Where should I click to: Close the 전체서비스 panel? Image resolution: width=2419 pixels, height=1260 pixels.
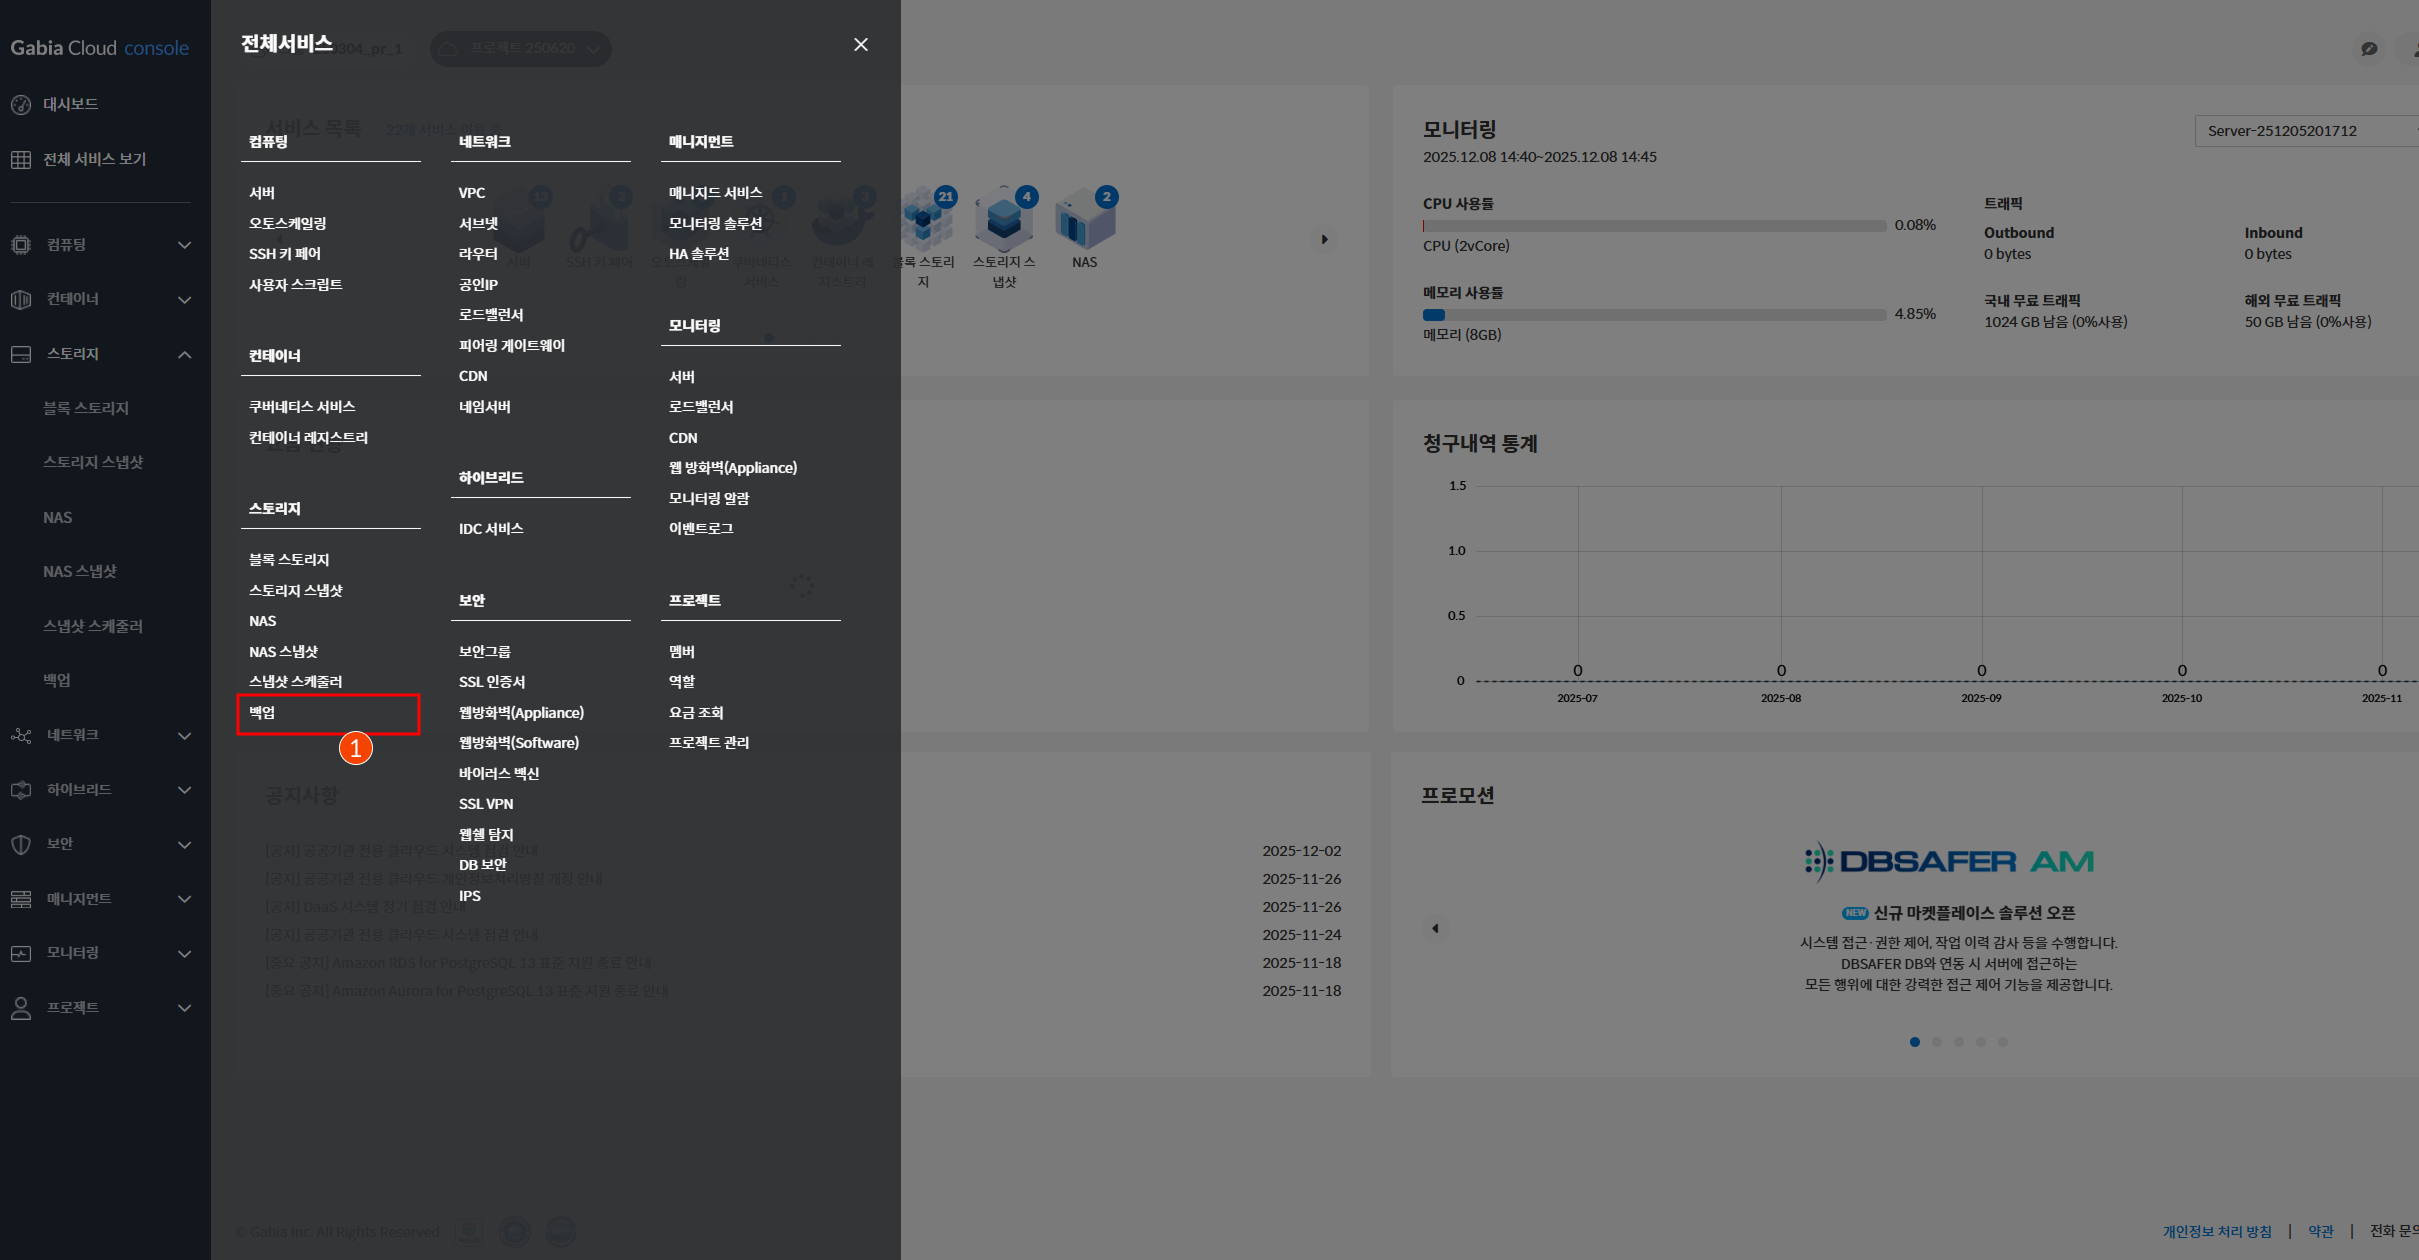(860, 45)
